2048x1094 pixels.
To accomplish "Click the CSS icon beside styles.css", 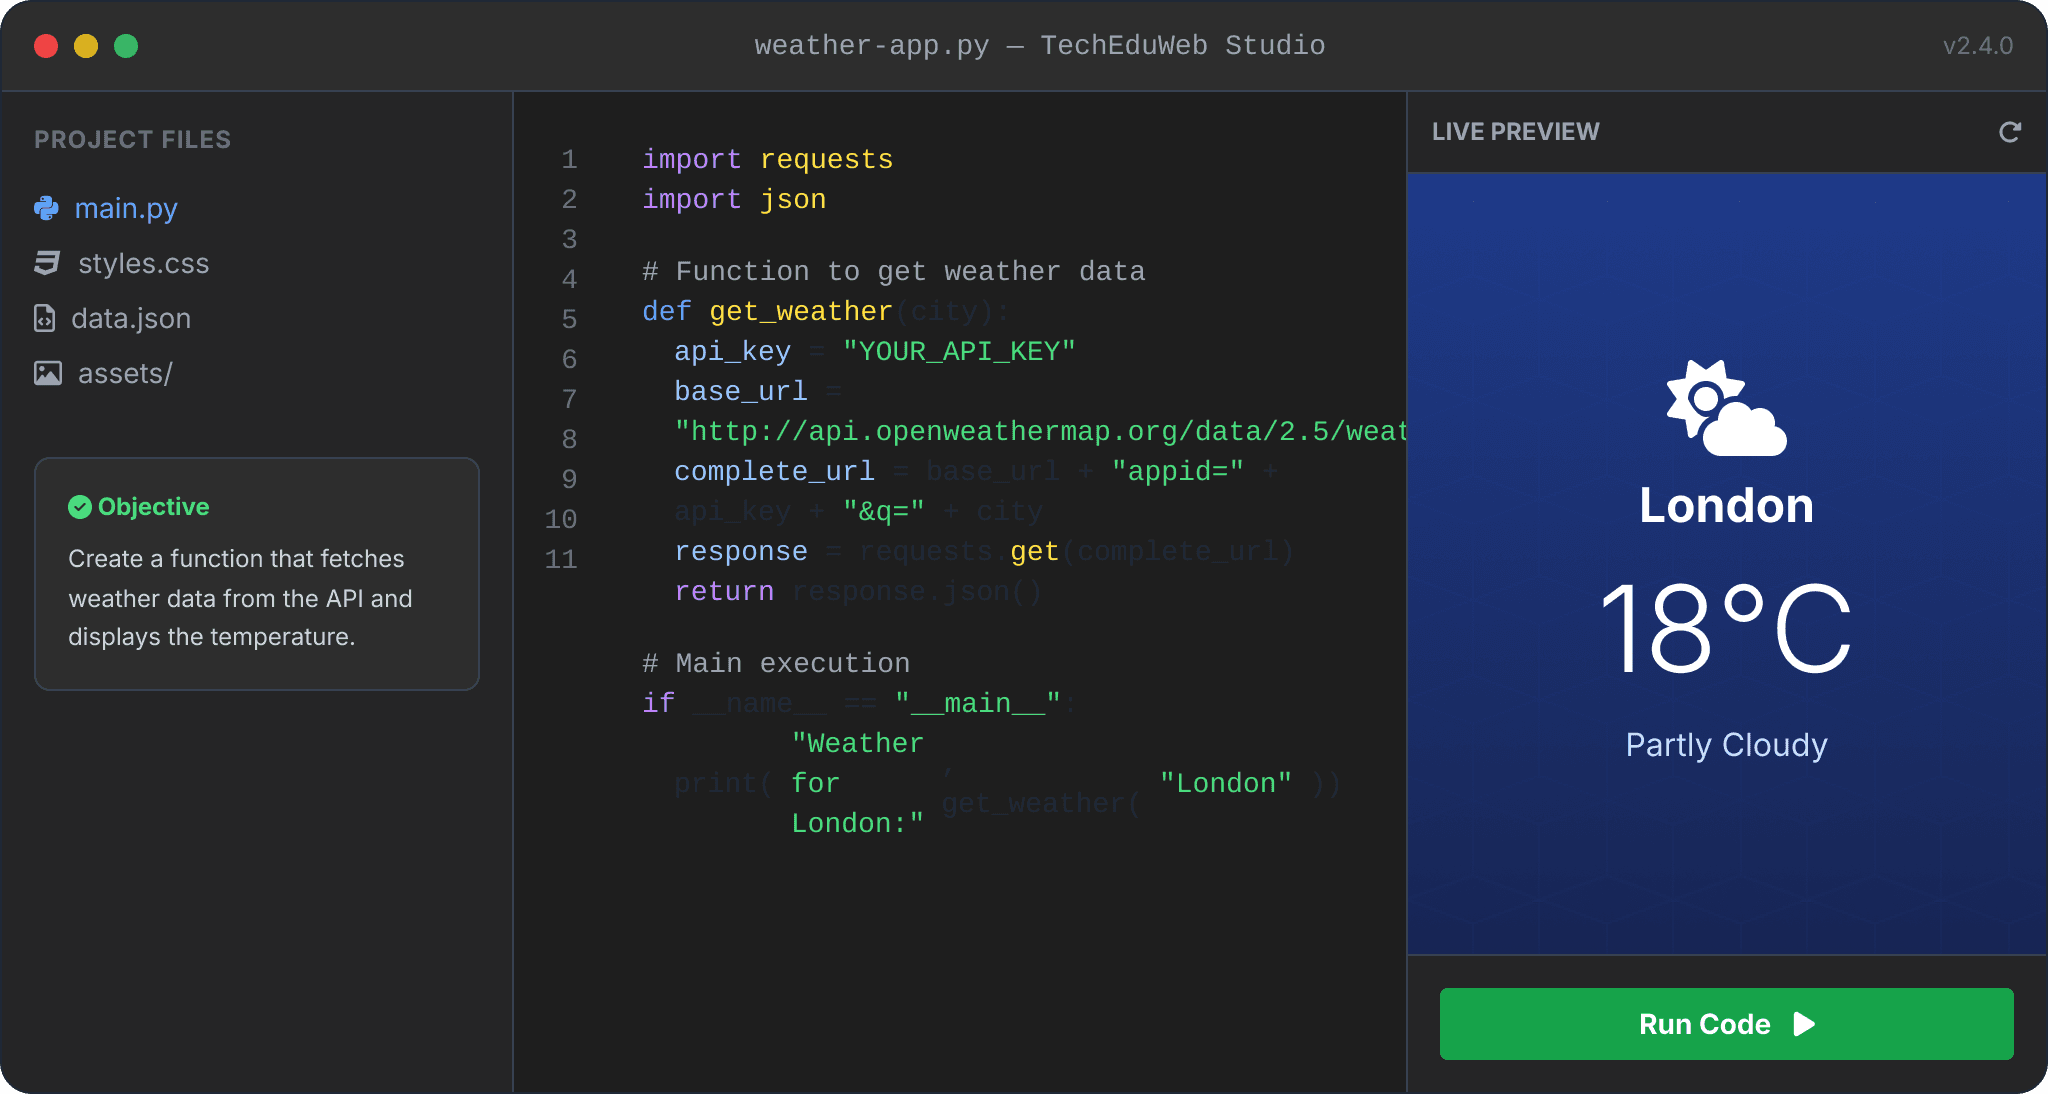I will [x=47, y=263].
